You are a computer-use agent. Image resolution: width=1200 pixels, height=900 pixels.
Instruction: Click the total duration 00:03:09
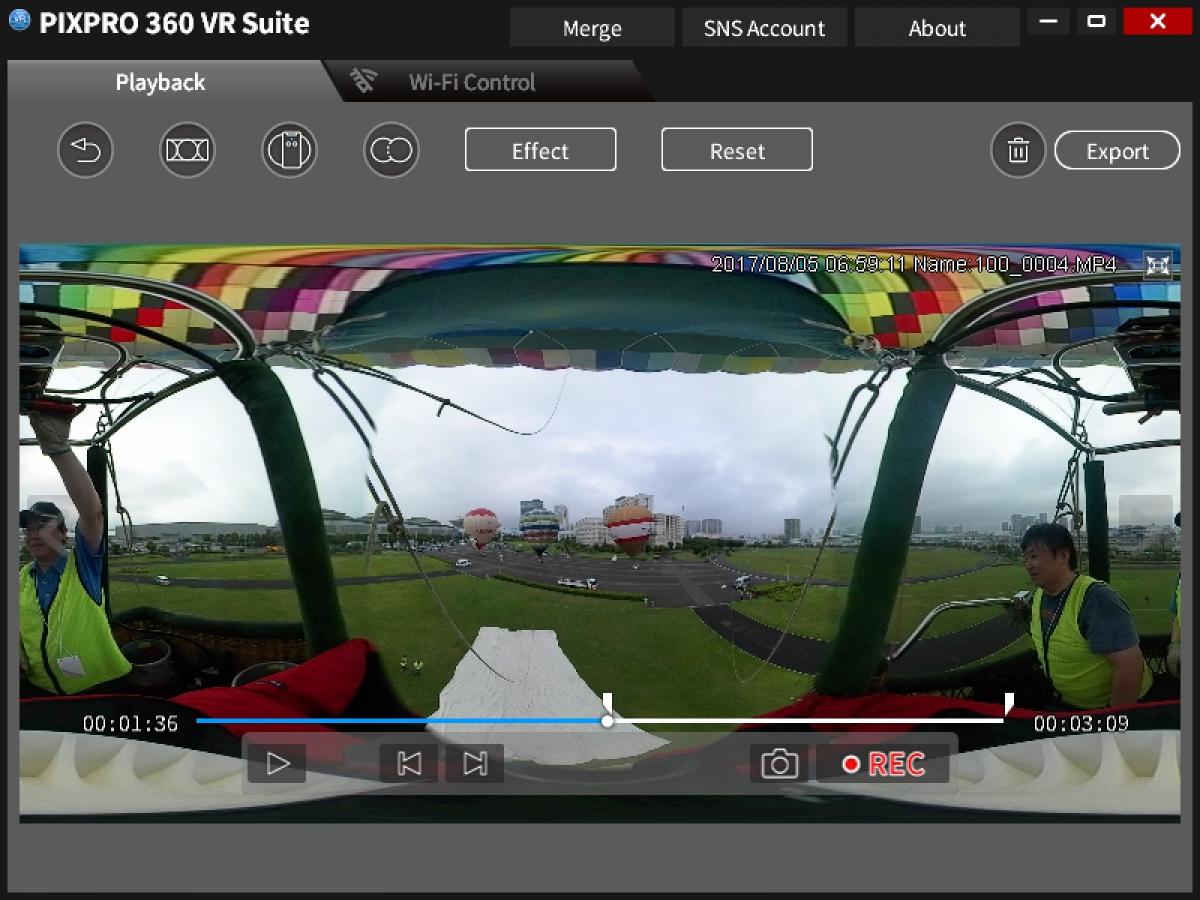[x=1081, y=724]
